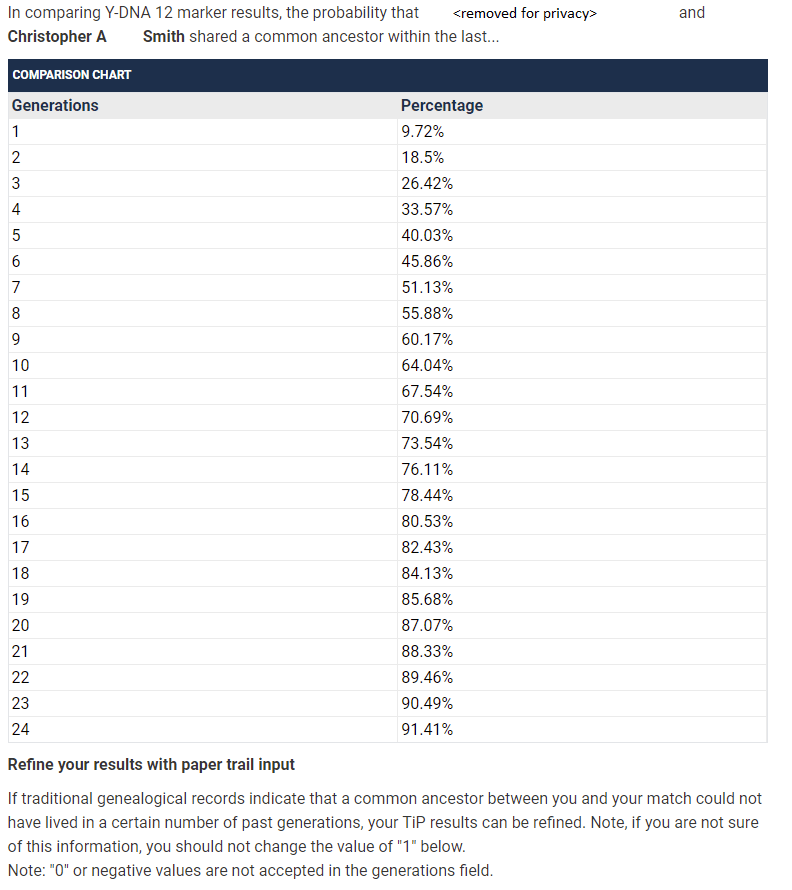Click generation number 13 row label

pyautogui.click(x=20, y=443)
